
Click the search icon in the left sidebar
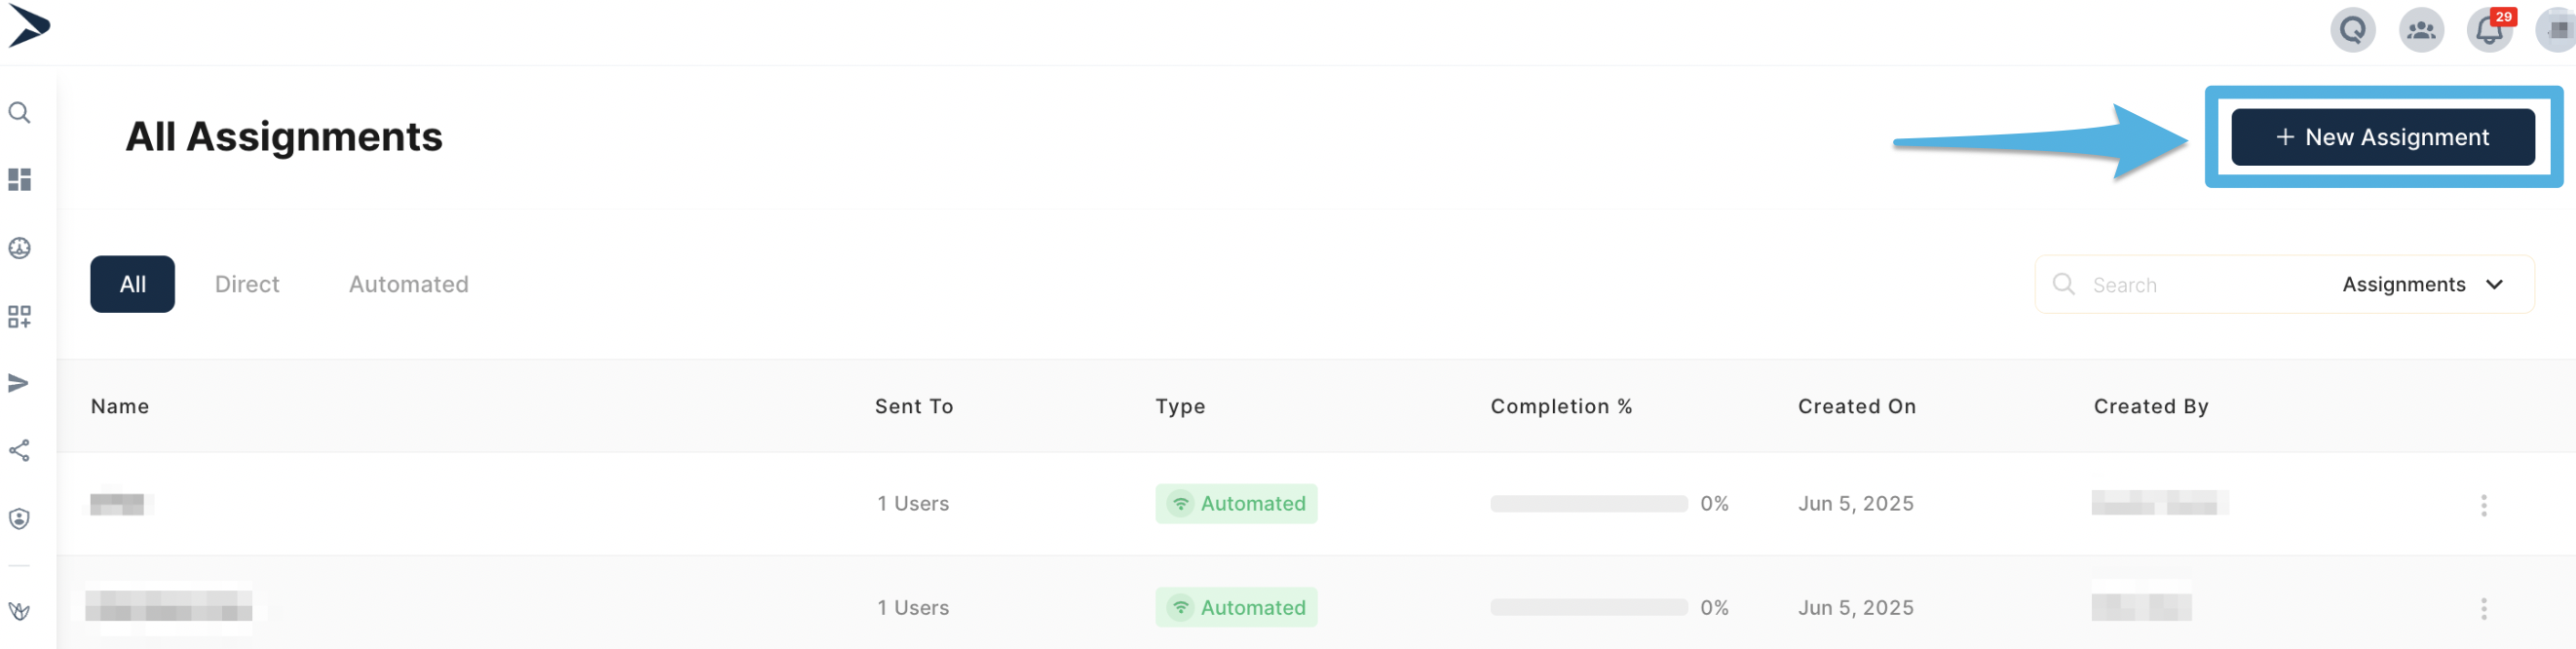(19, 113)
